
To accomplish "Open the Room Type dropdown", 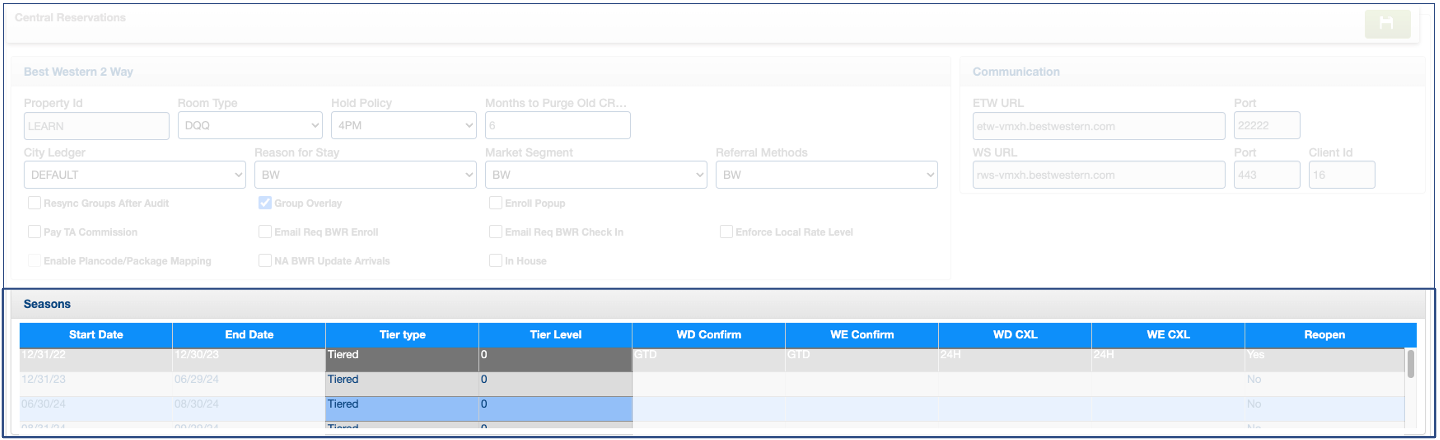I will (x=250, y=125).
